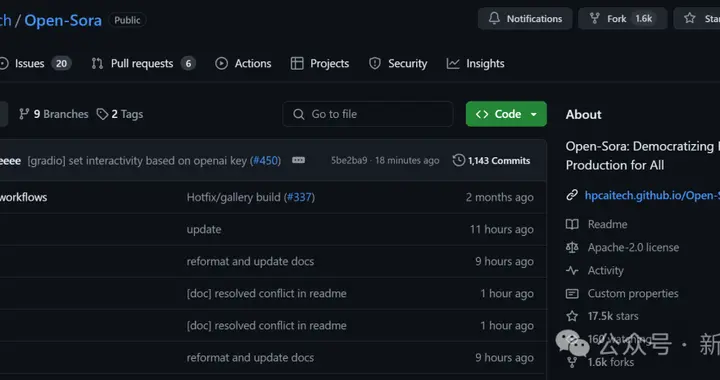Open pull request #450 link
Screen dimensions: 720x380
pos(266,161)
